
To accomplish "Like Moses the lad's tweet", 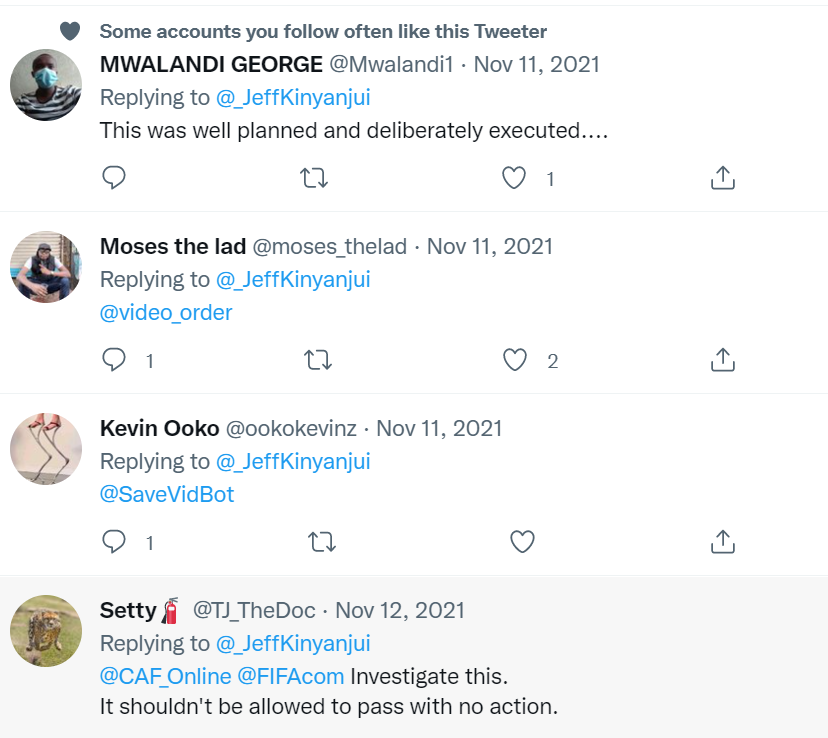I will click(x=515, y=360).
